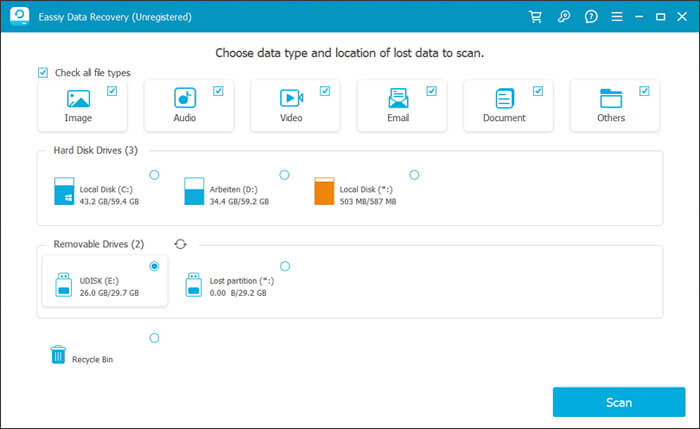
Task: Choose the Lost partition radio button
Action: click(284, 266)
